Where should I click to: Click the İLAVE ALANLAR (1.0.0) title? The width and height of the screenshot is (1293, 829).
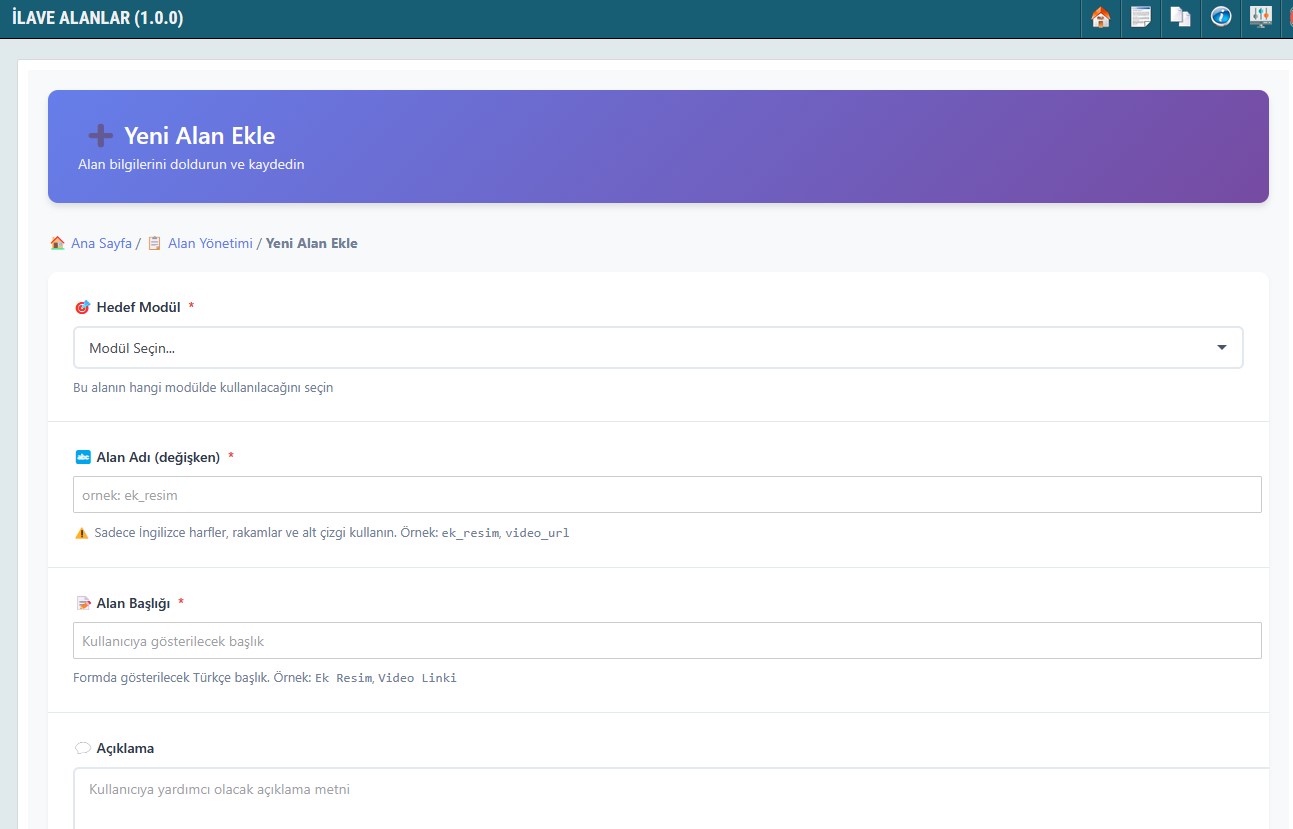point(98,18)
